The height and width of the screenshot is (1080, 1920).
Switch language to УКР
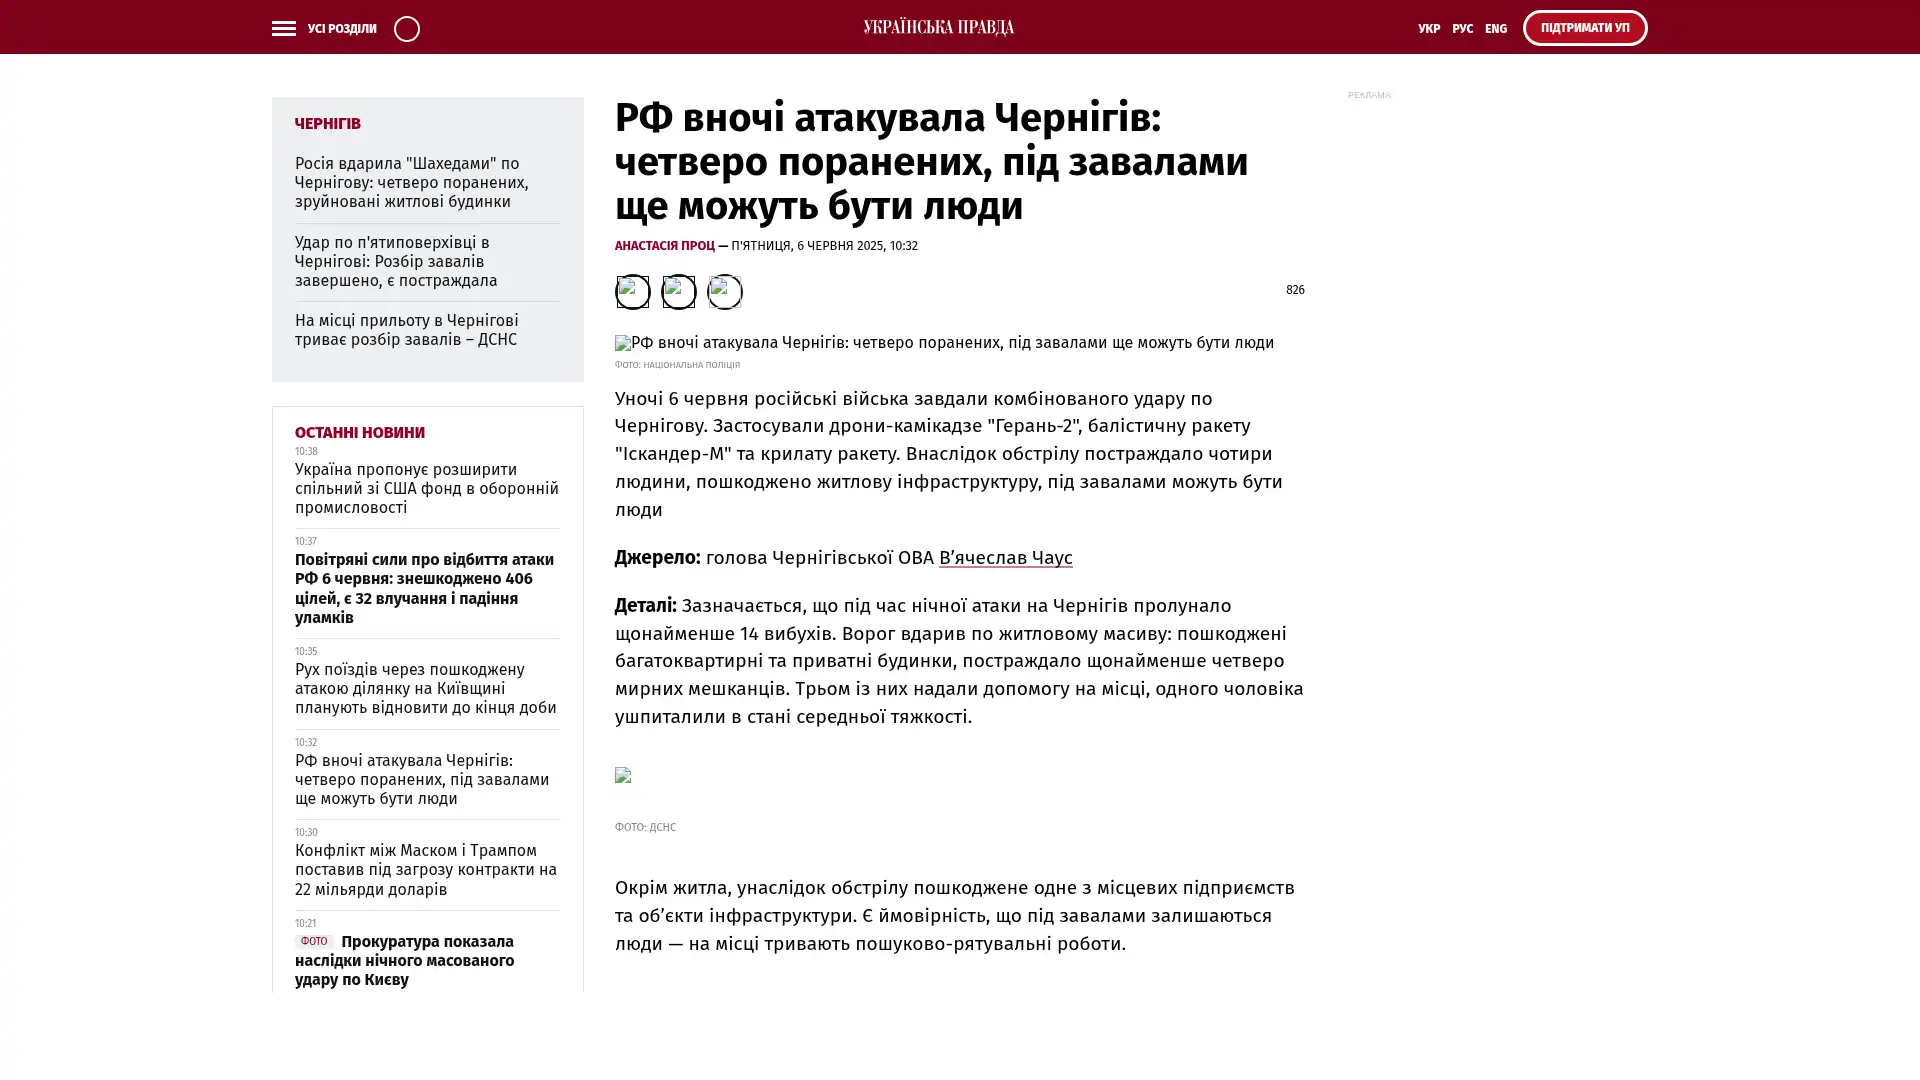(x=1428, y=29)
